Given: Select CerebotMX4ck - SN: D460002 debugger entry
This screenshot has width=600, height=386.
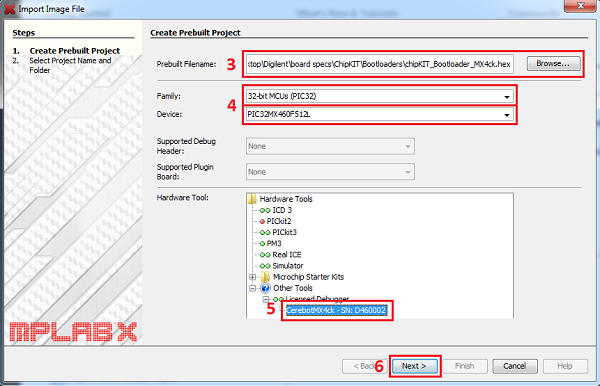Looking at the screenshot, I should click(336, 310).
